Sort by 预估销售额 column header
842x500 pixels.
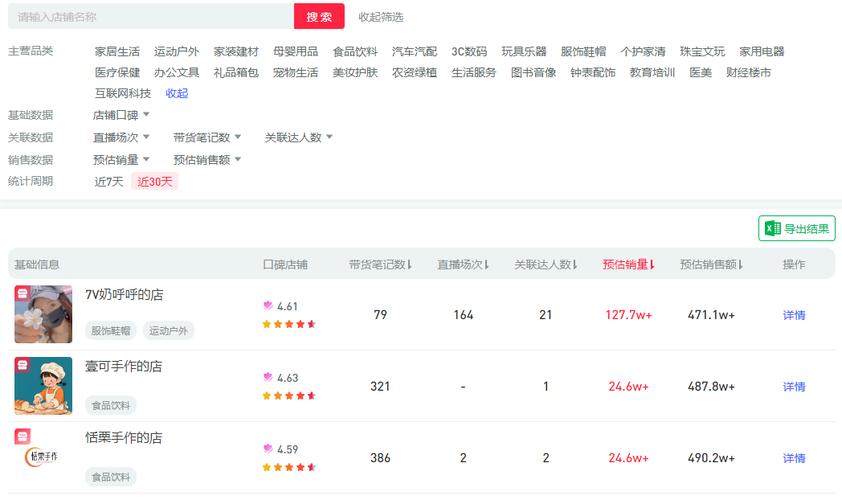pos(709,265)
